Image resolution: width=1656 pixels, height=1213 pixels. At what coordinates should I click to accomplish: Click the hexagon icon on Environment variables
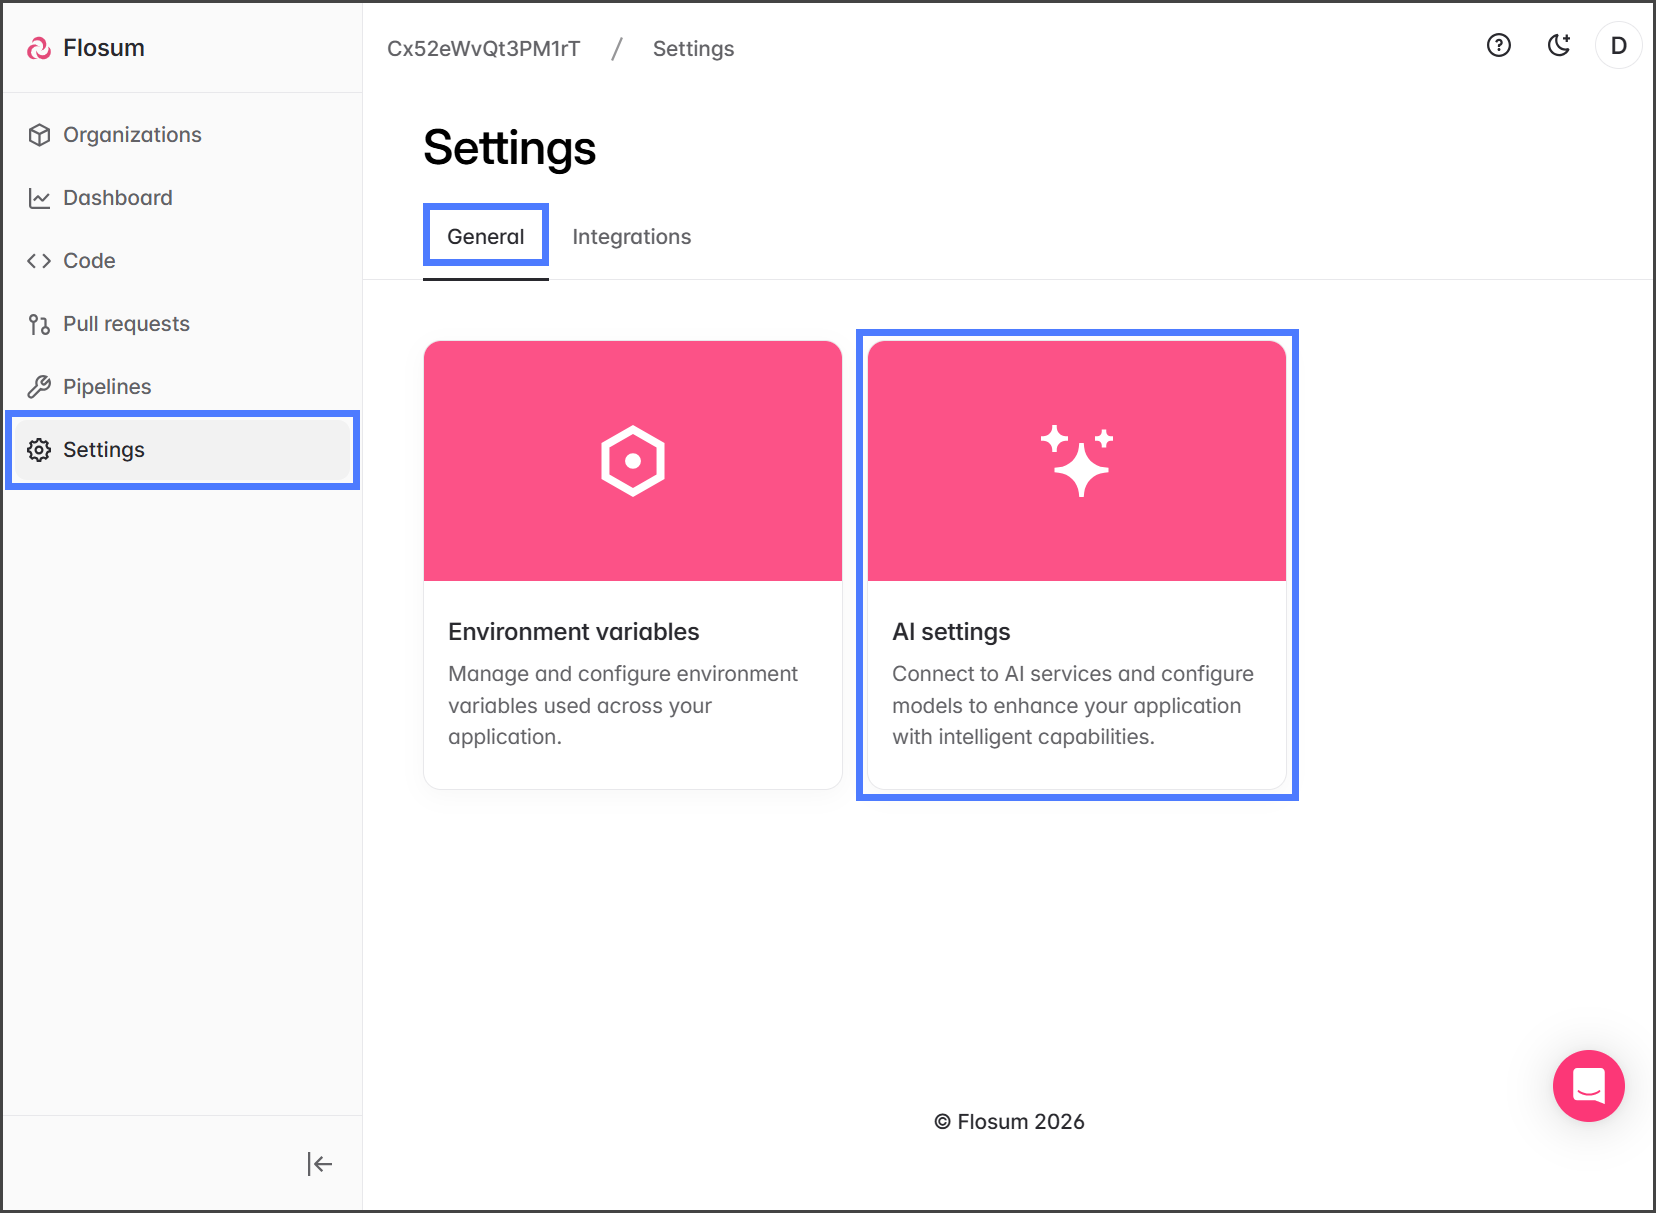633,461
